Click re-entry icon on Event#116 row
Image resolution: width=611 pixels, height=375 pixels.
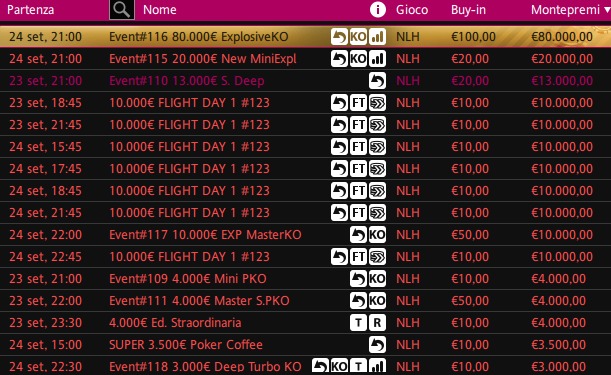click(339, 37)
